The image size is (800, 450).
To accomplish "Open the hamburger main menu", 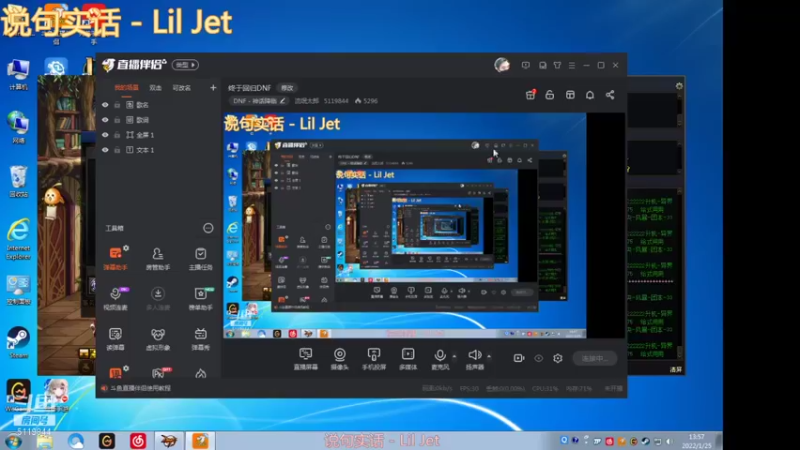I will [572, 65].
